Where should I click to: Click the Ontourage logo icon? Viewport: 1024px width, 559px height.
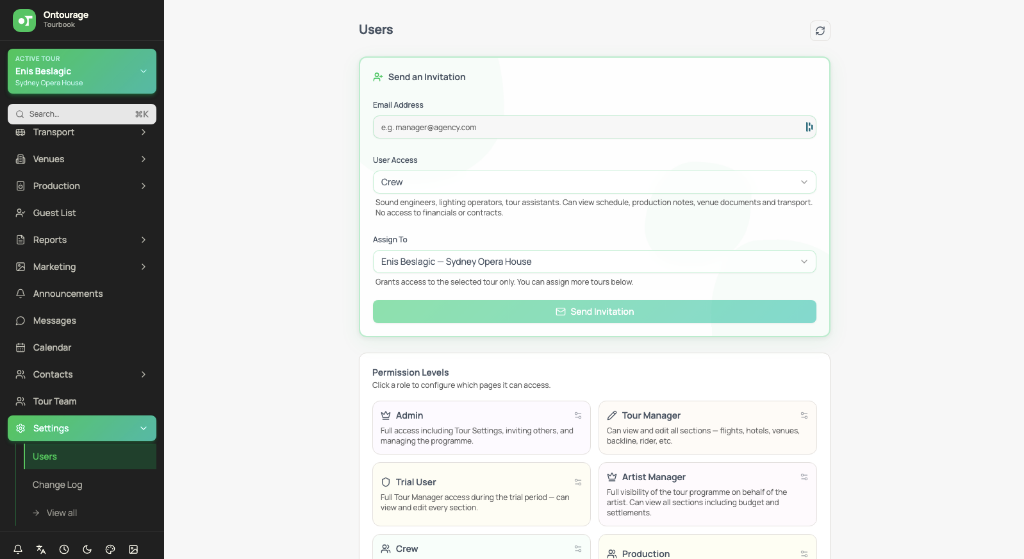click(x=24, y=20)
